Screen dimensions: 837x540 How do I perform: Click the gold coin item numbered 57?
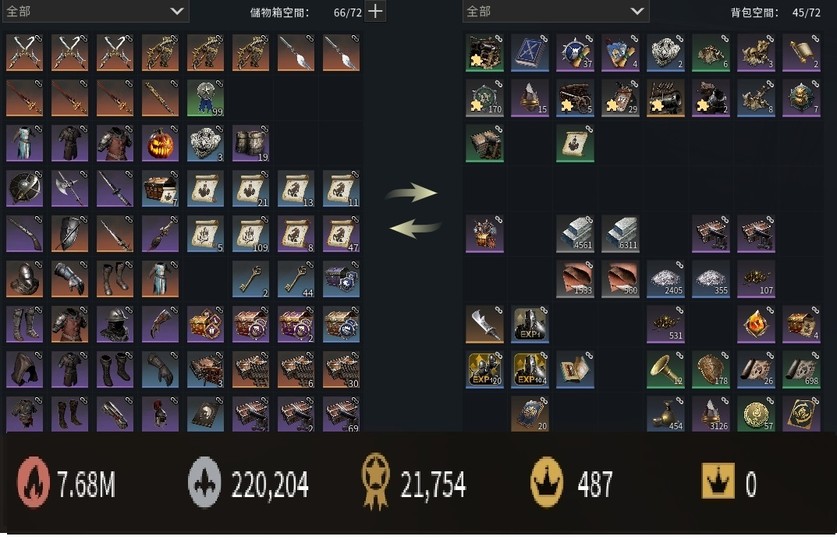tap(756, 415)
